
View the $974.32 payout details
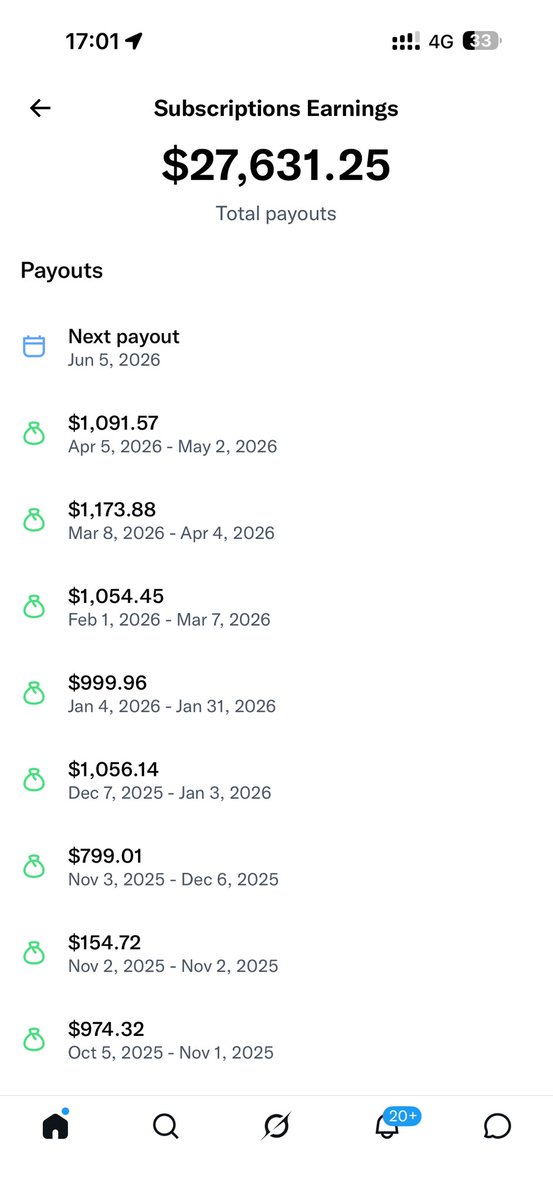pos(276,1039)
